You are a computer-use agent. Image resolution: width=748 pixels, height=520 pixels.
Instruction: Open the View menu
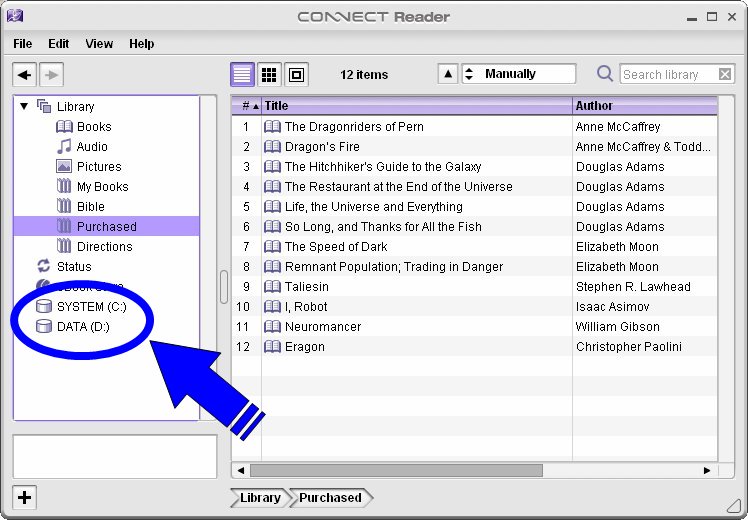click(99, 44)
